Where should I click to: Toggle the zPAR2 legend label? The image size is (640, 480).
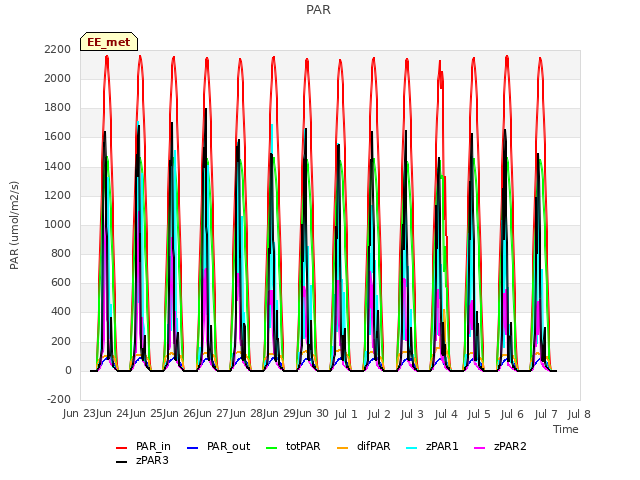coord(510,447)
